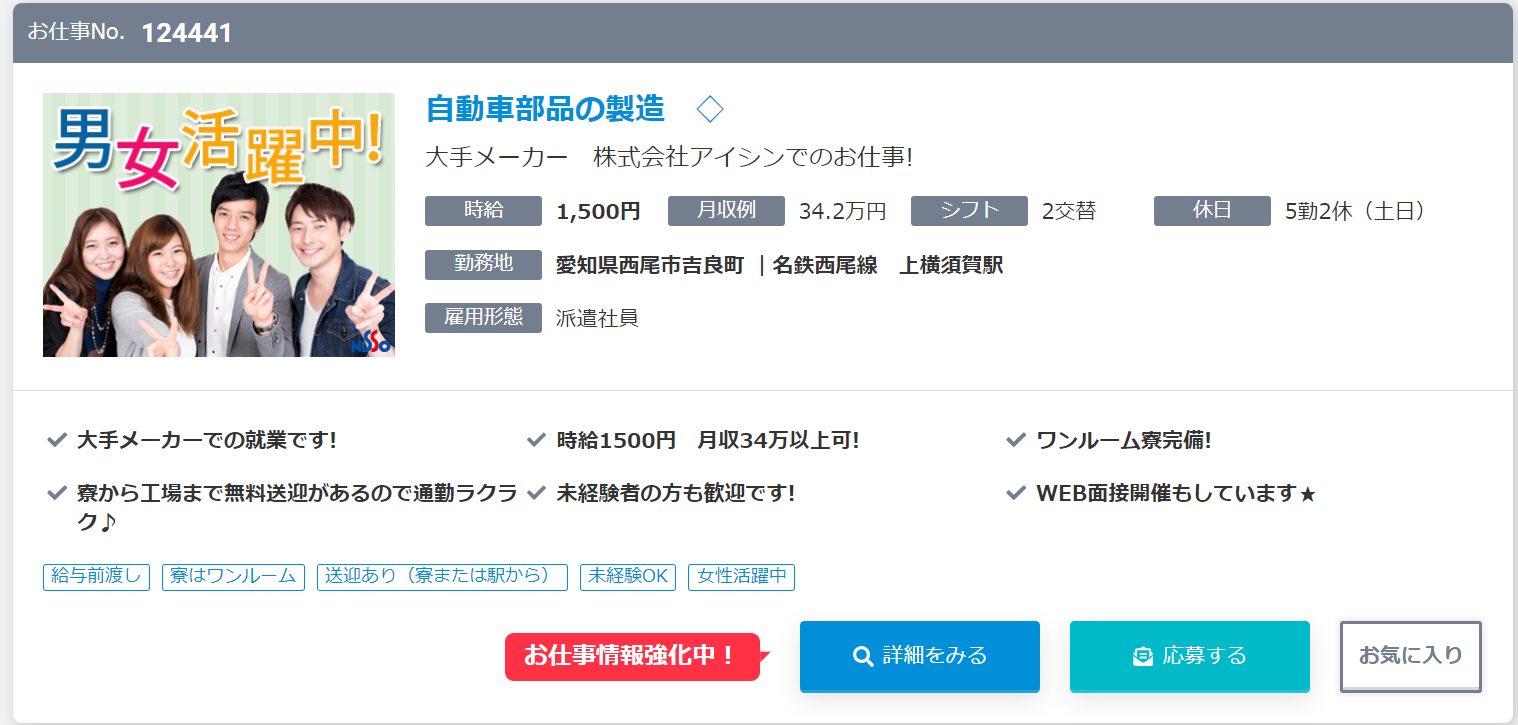Click the checkmark beside ワンルーム寮完備!
Image resolution: width=1518 pixels, height=725 pixels.
point(1017,440)
